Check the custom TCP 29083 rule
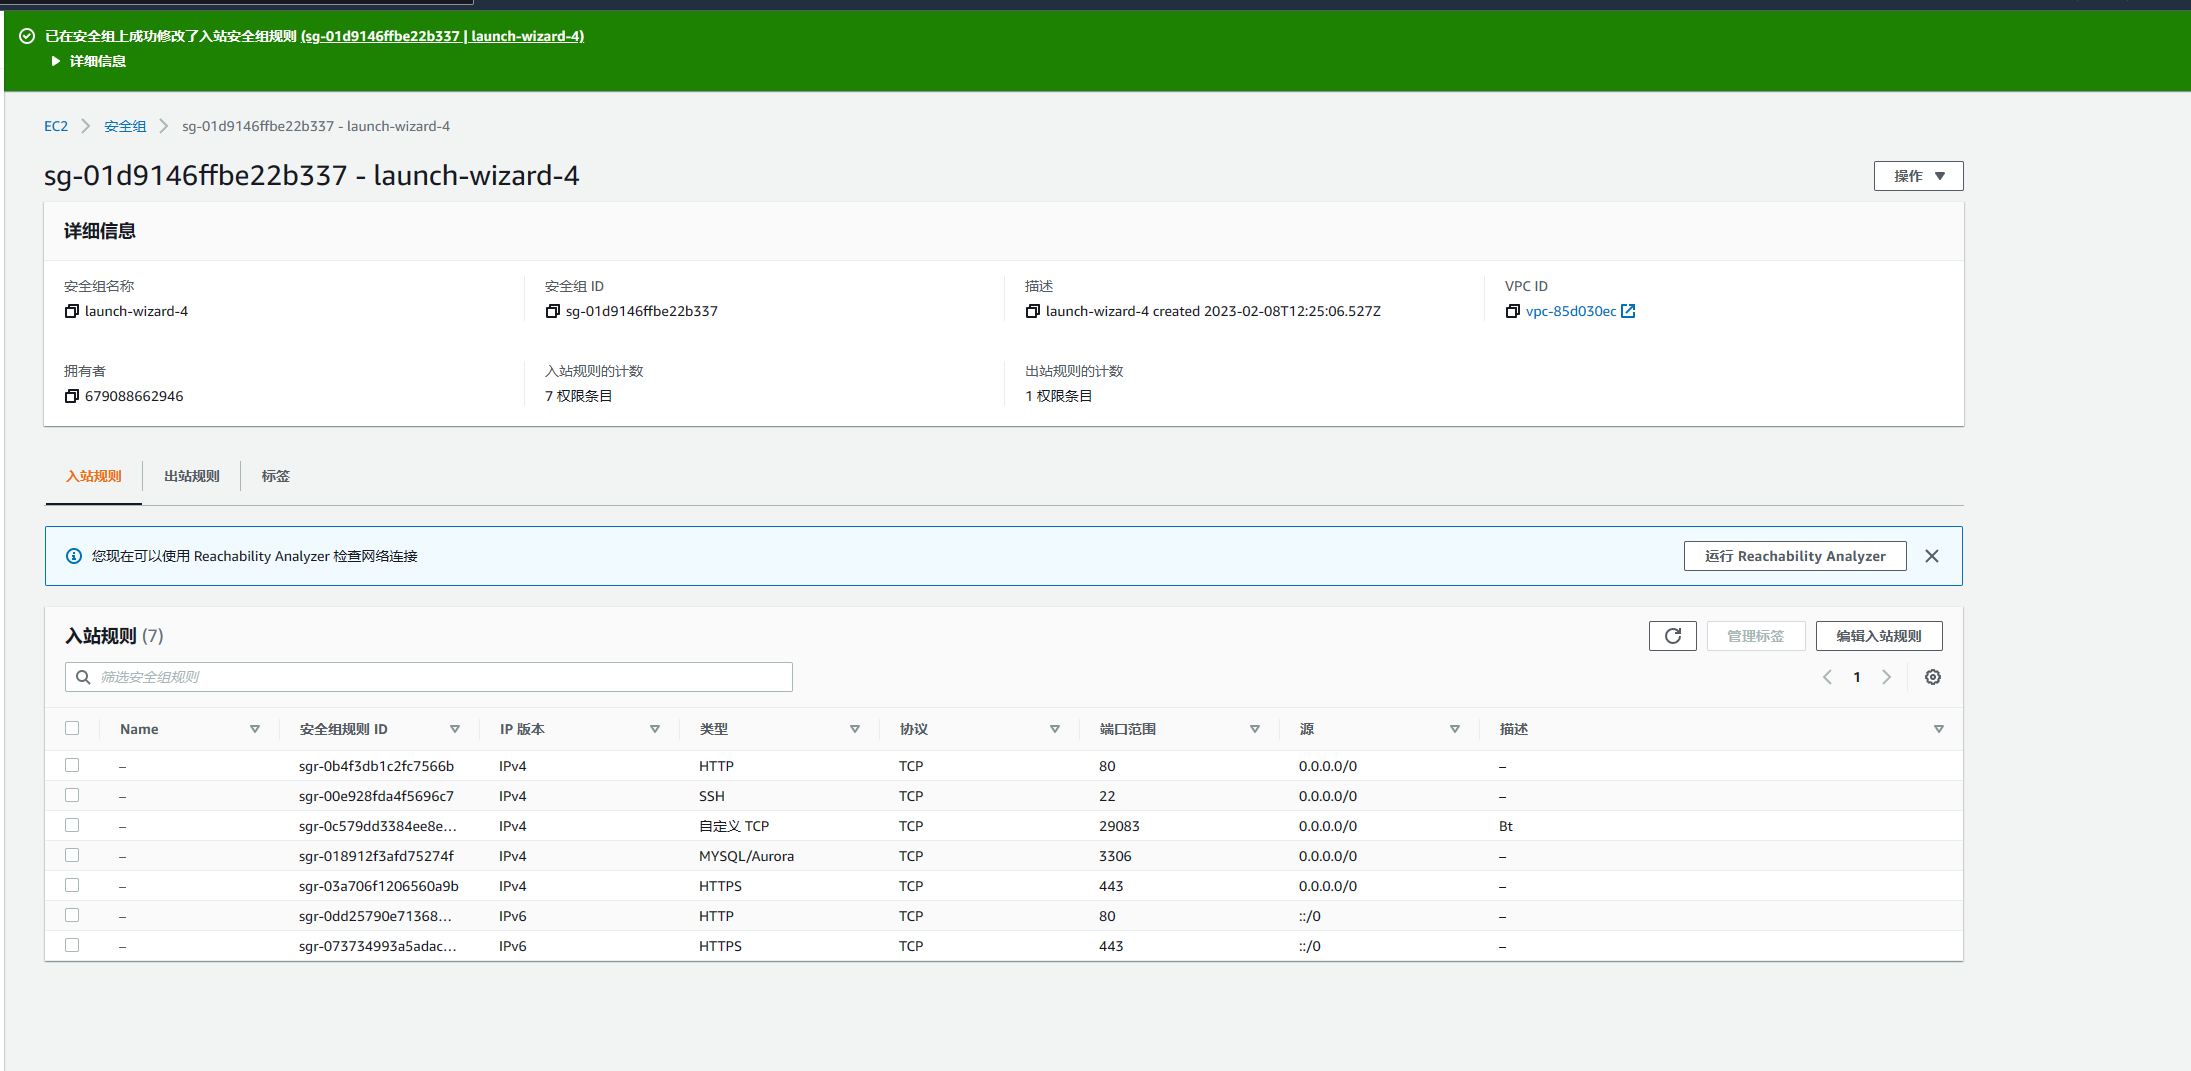2191x1071 pixels. click(x=72, y=825)
